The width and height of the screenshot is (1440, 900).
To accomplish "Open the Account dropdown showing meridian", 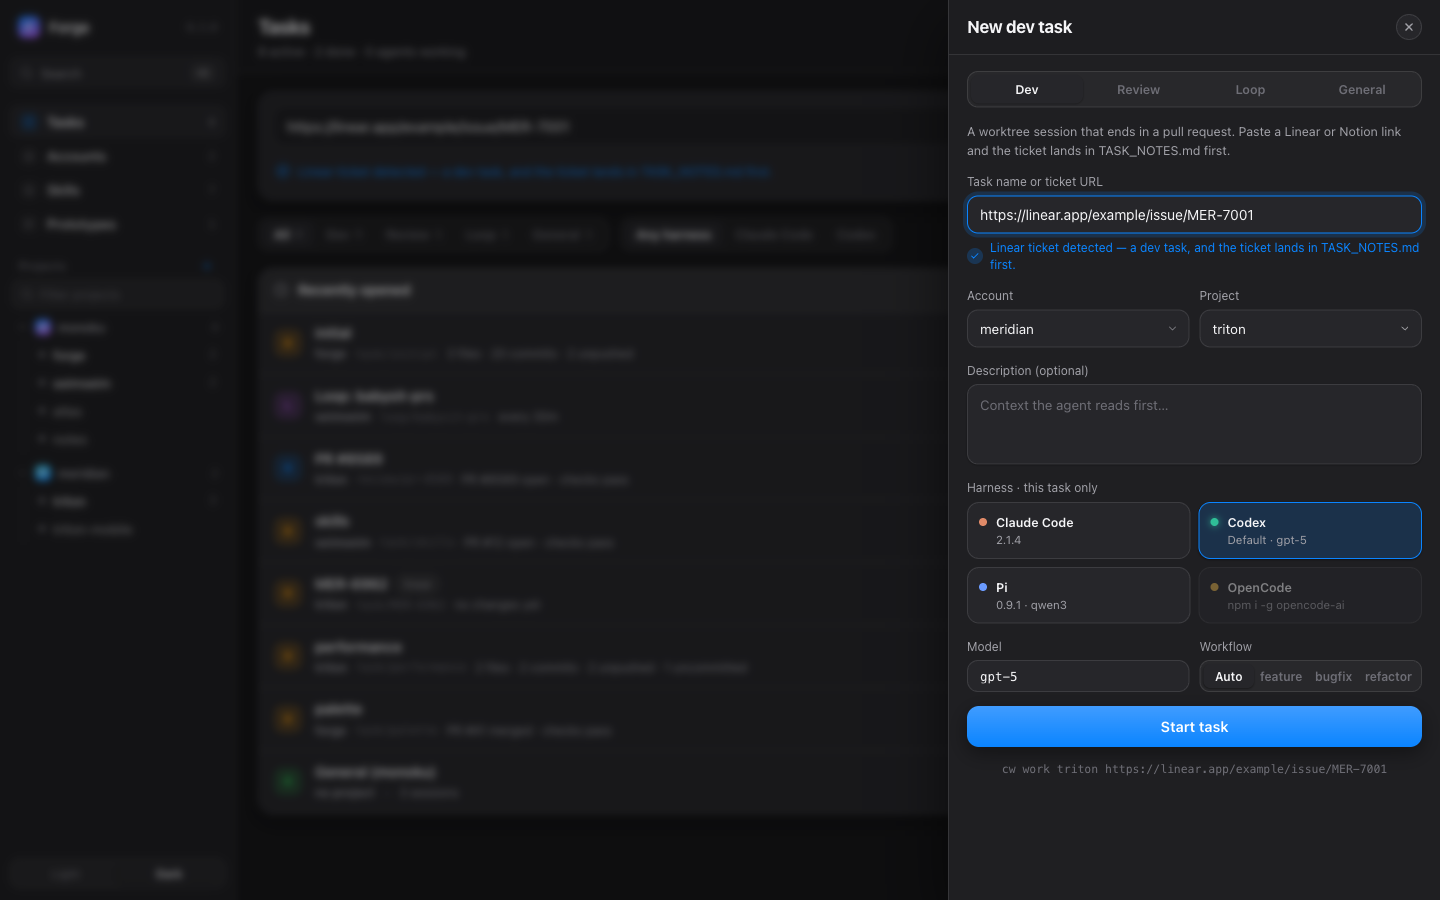I will [x=1078, y=329].
